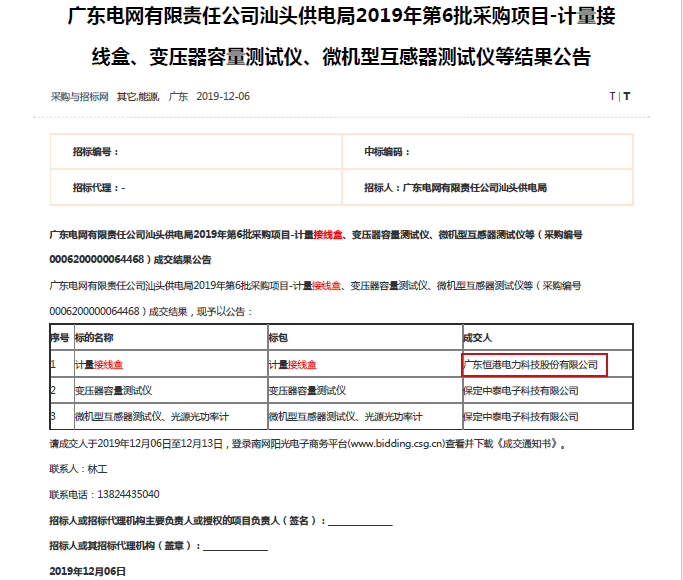Viewport: 683px width, 580px height.
Task: Click 广东恒港电力科技股份有限公司 in the red box
Action: pyautogui.click(x=532, y=365)
